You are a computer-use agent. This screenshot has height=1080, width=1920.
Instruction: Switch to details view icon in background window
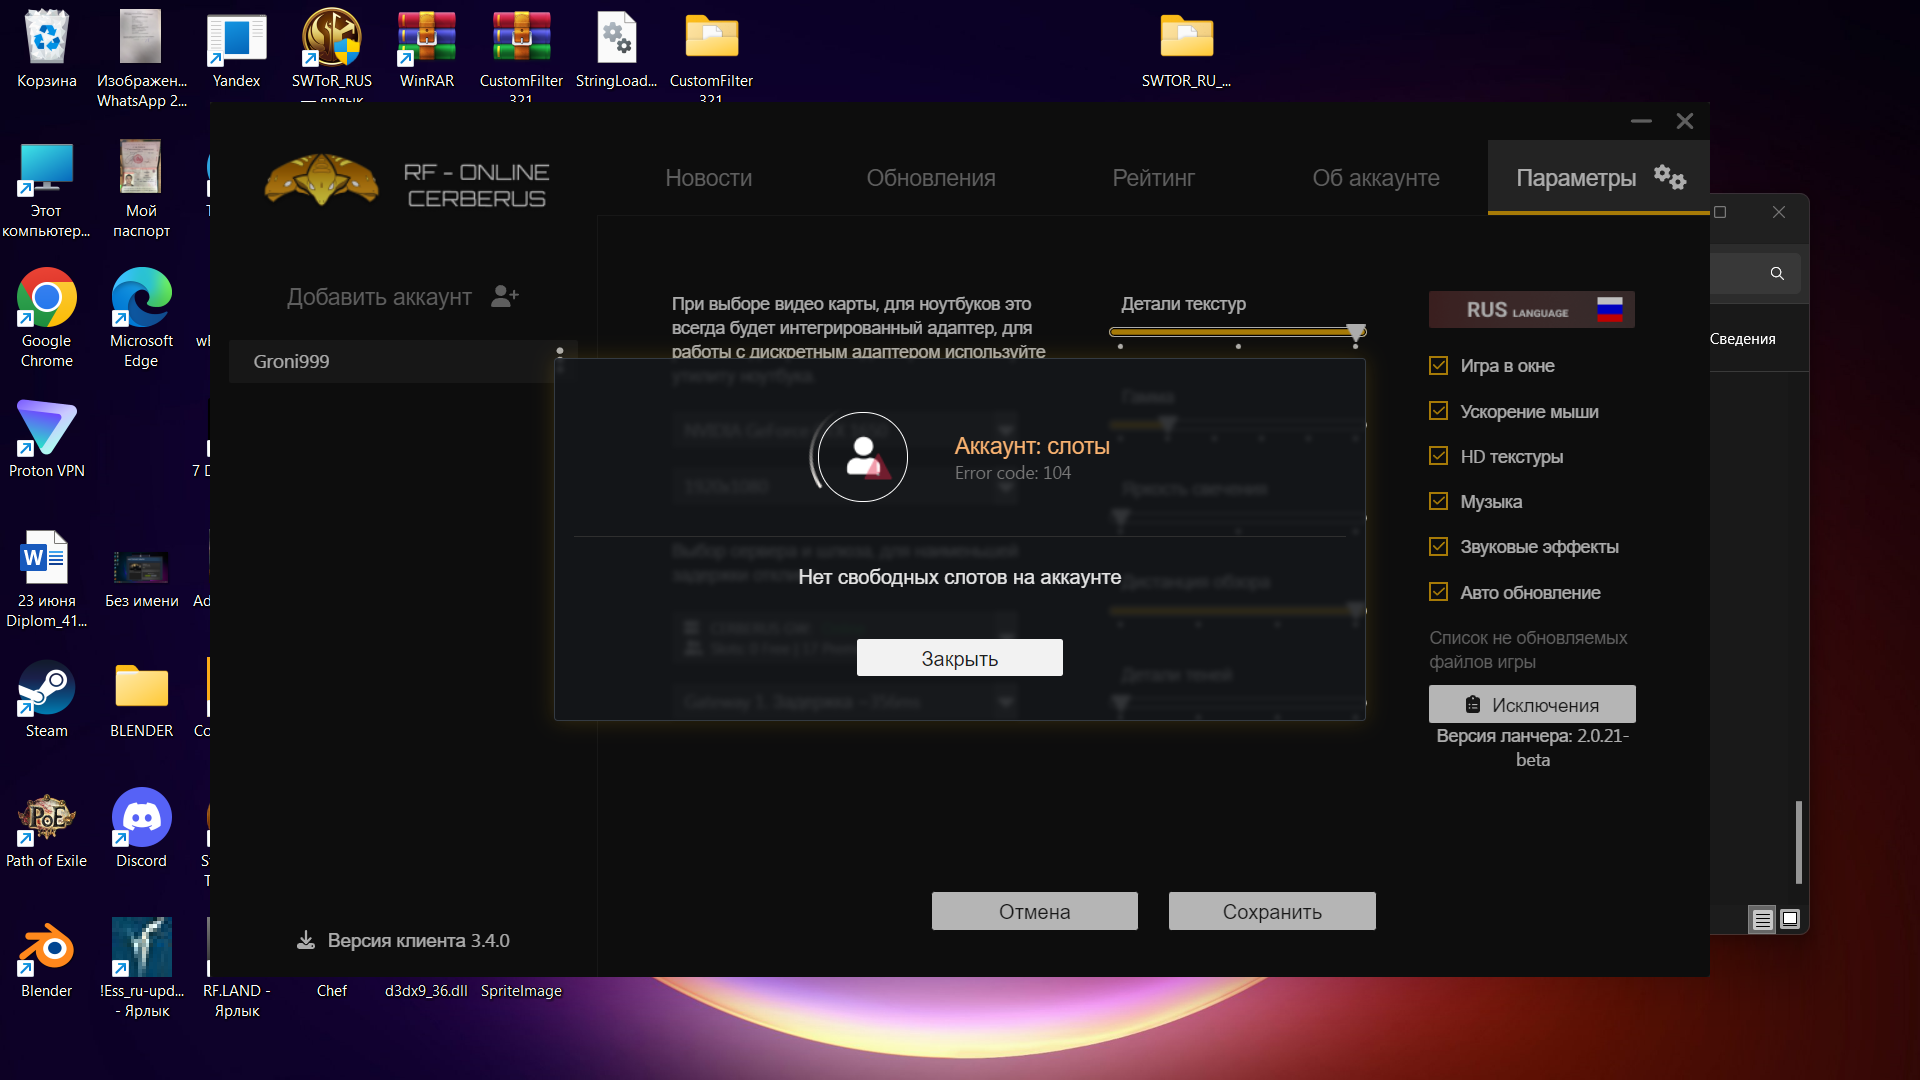[x=1762, y=919]
